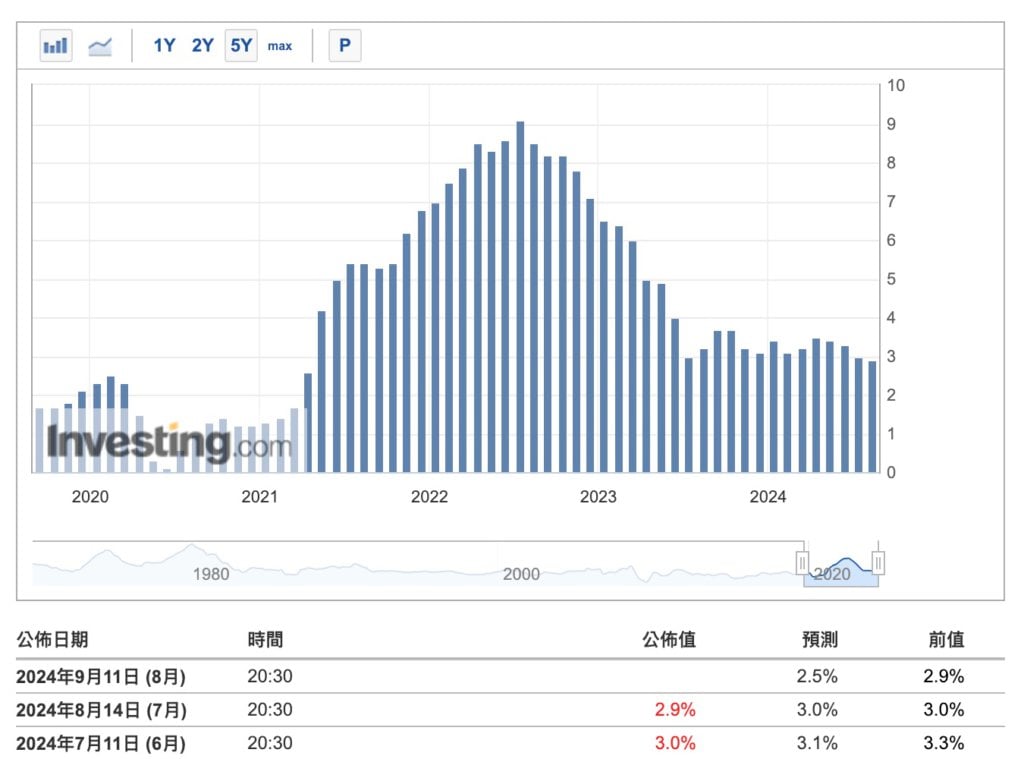Select the 1Y time range
The height and width of the screenshot is (759, 1024).
164,45
